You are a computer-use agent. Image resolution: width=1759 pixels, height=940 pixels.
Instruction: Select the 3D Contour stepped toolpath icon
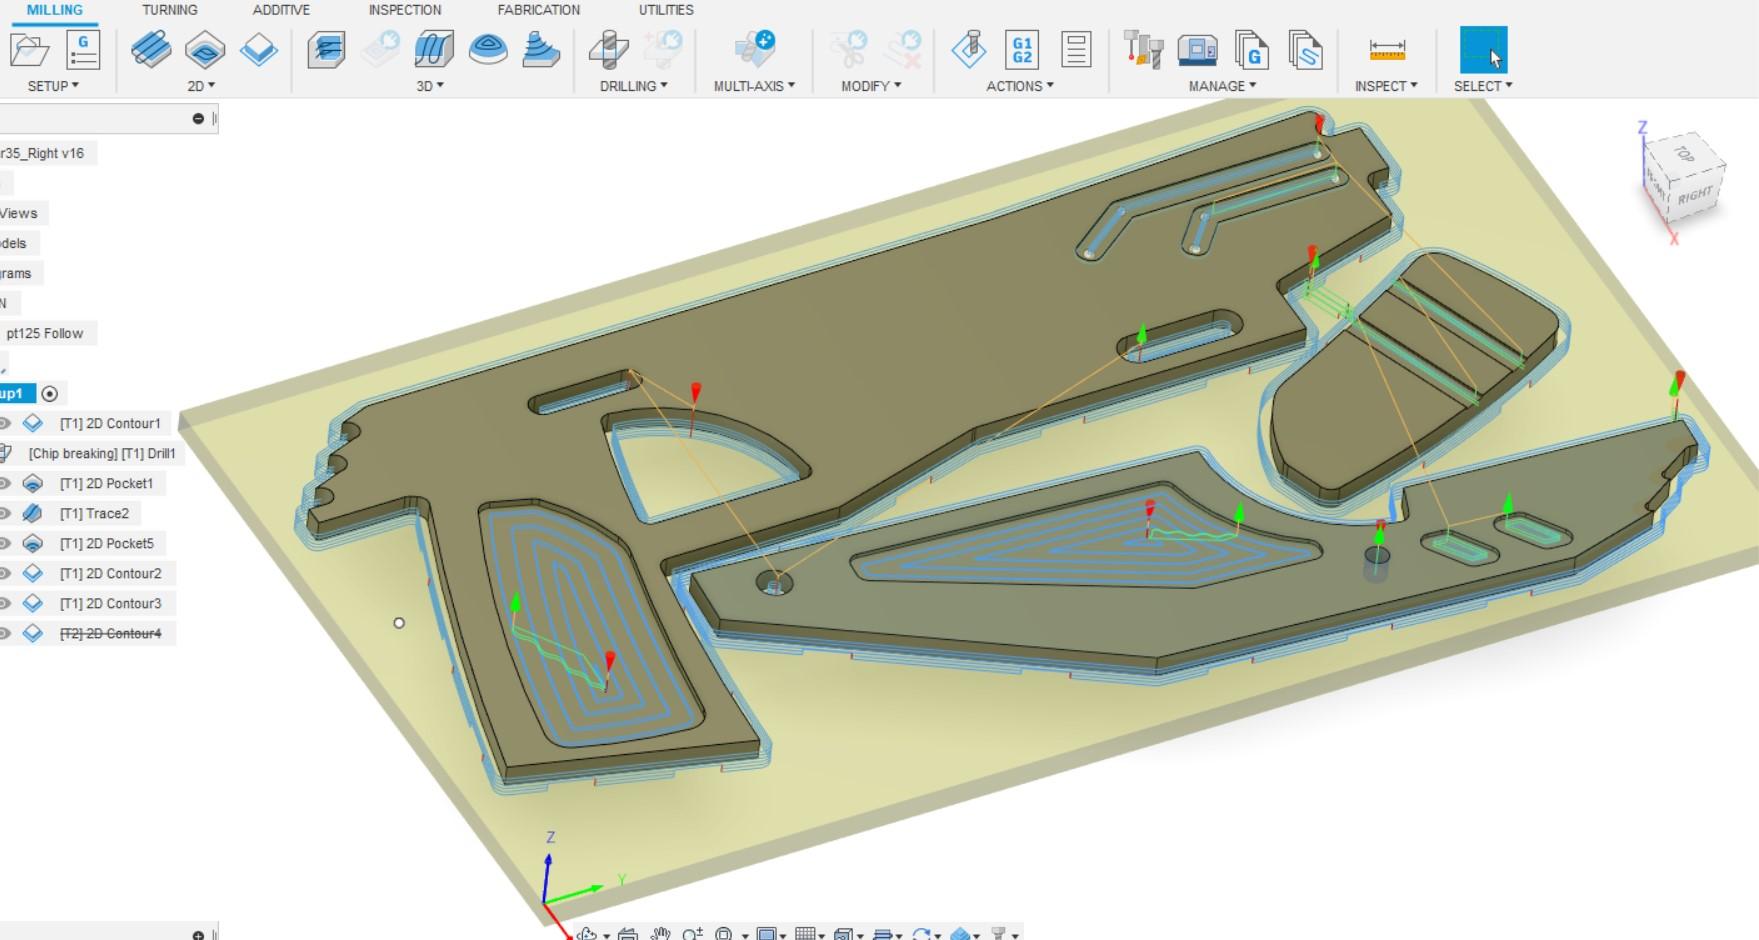pyautogui.click(x=541, y=49)
